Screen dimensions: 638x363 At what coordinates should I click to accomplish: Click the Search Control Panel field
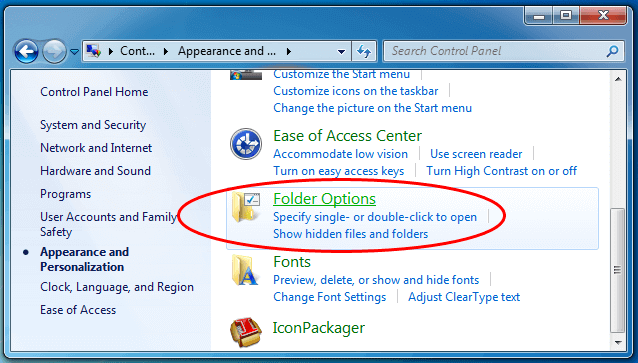[x=495, y=51]
